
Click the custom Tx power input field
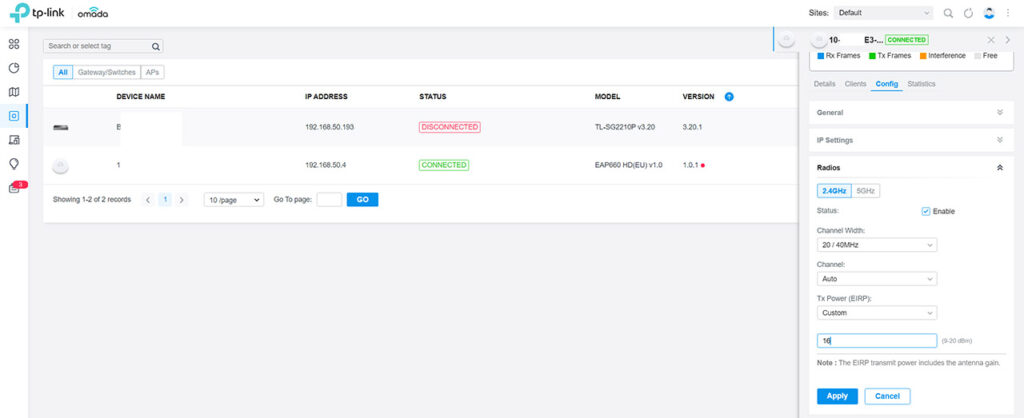[876, 341]
